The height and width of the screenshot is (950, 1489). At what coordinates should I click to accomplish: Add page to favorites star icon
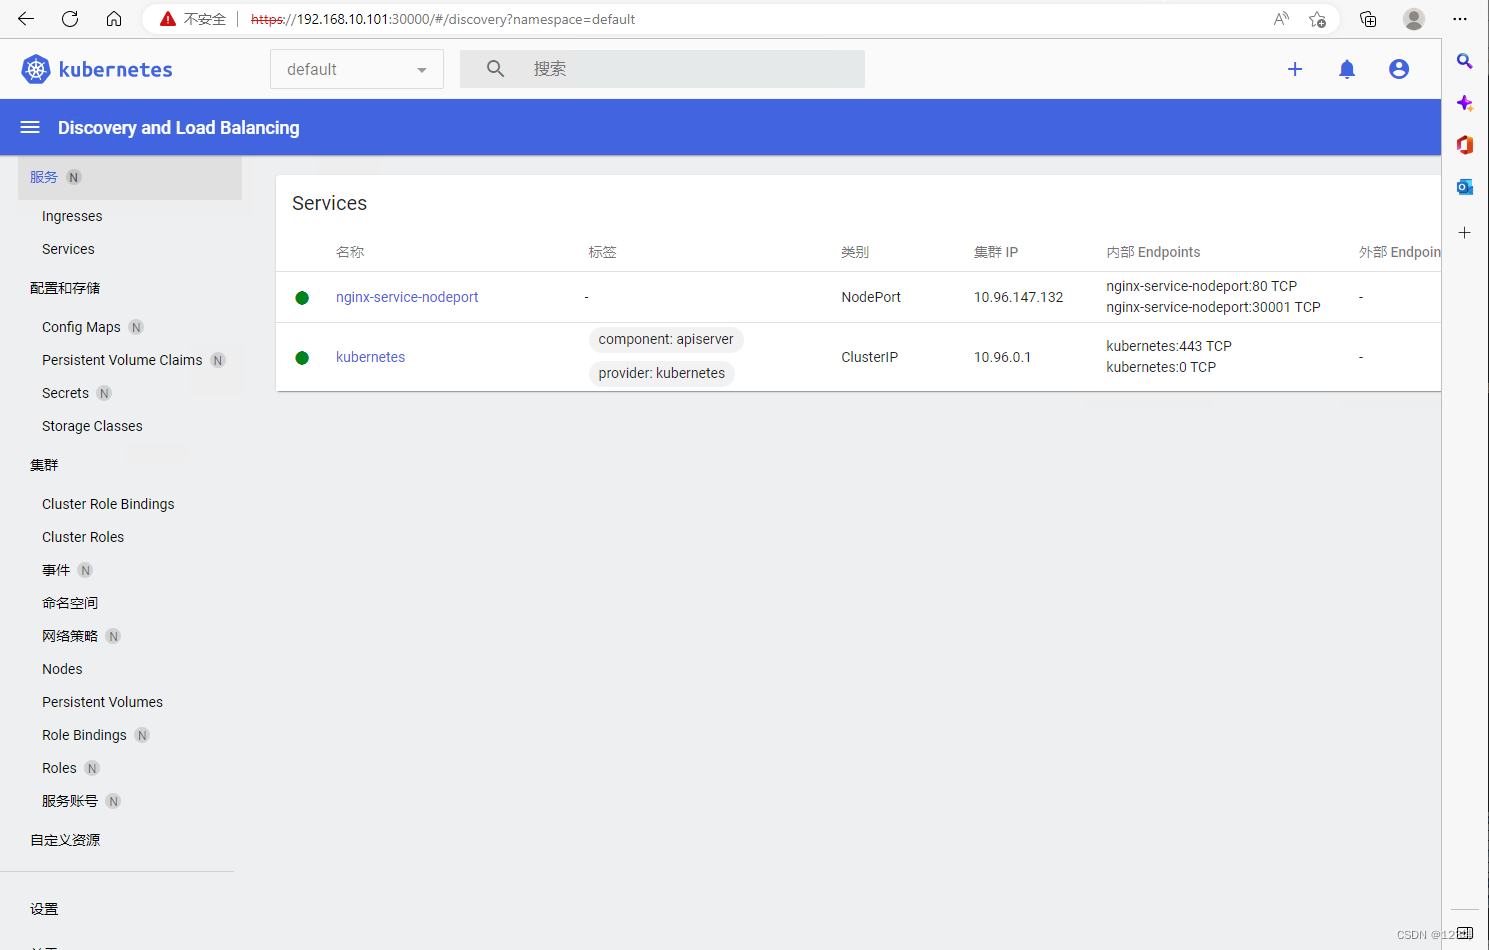tap(1318, 19)
